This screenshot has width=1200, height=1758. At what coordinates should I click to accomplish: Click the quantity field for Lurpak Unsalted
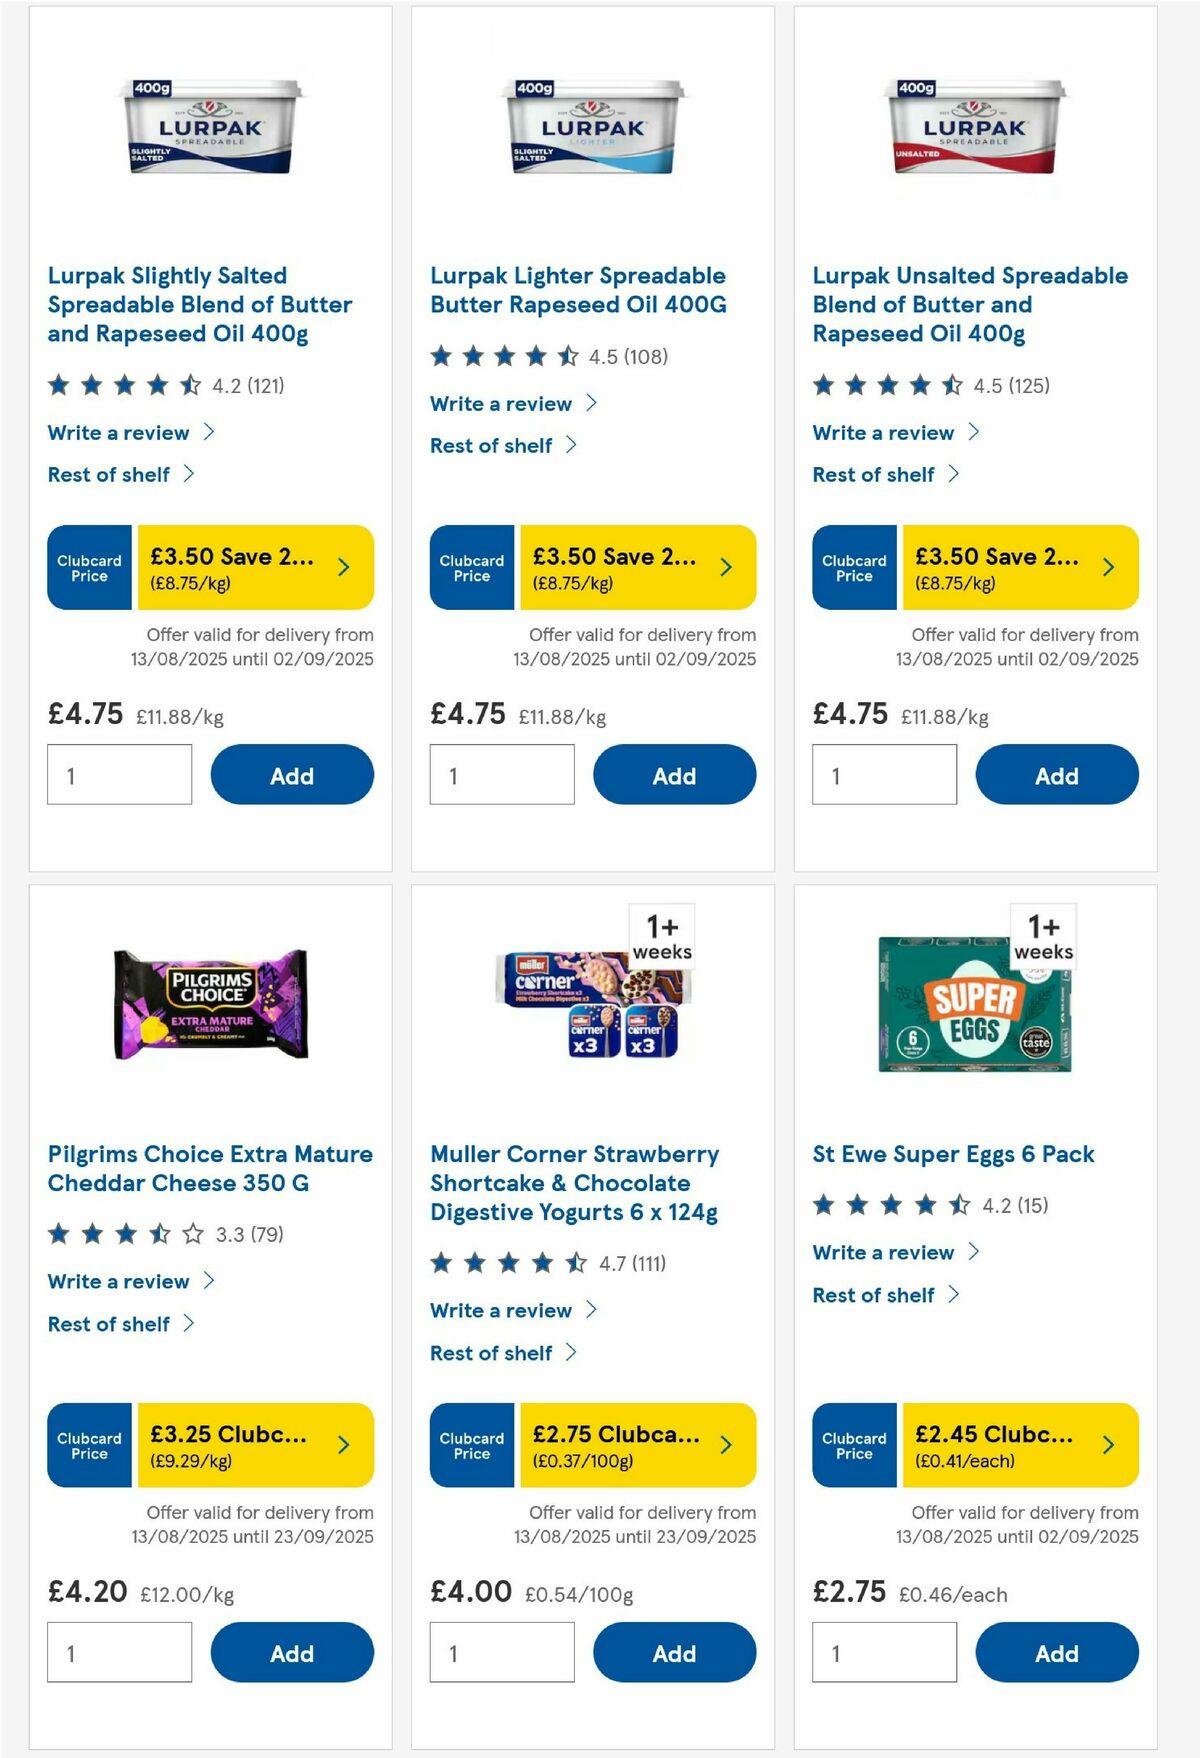[883, 774]
